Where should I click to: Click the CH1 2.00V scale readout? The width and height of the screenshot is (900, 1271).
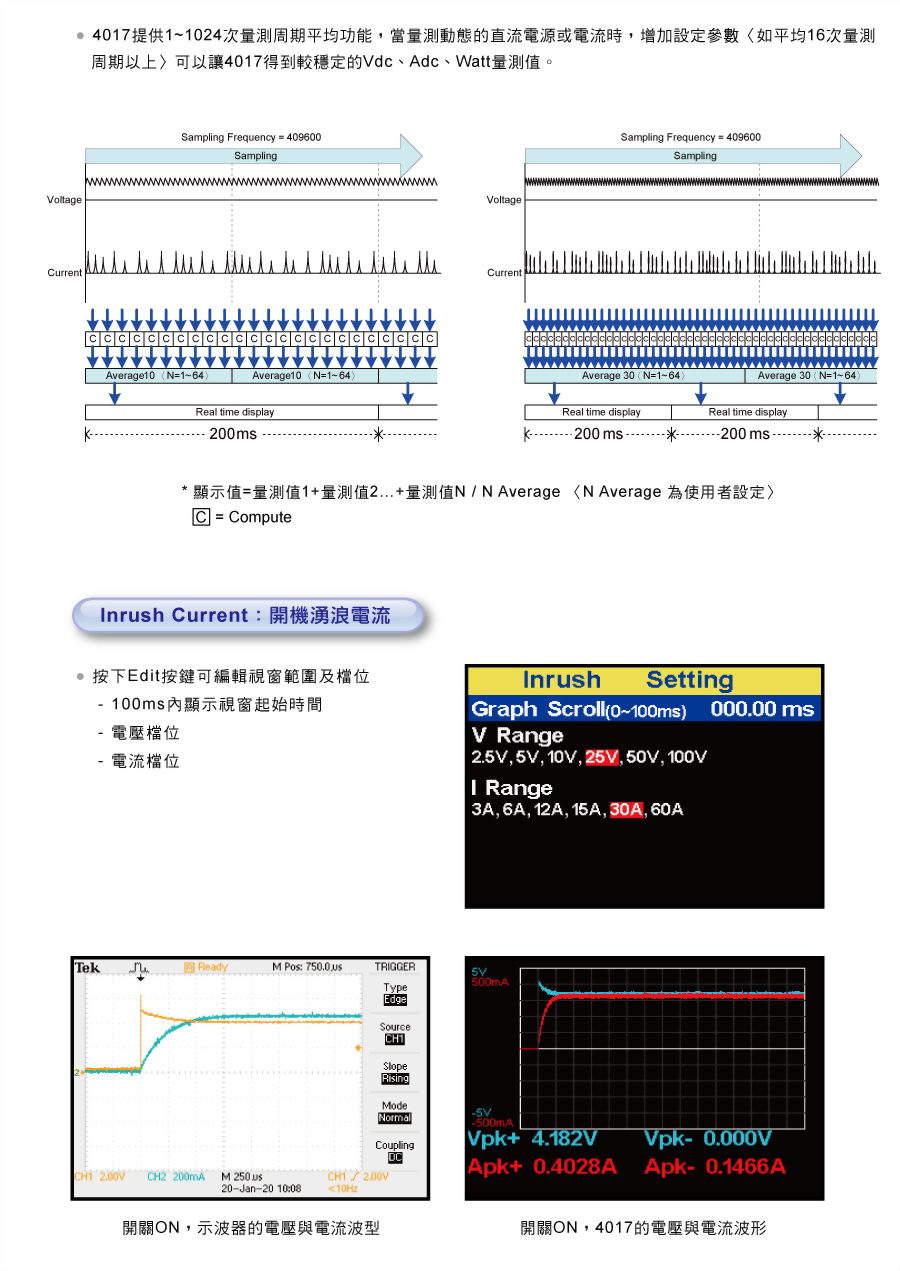[x=99, y=1177]
